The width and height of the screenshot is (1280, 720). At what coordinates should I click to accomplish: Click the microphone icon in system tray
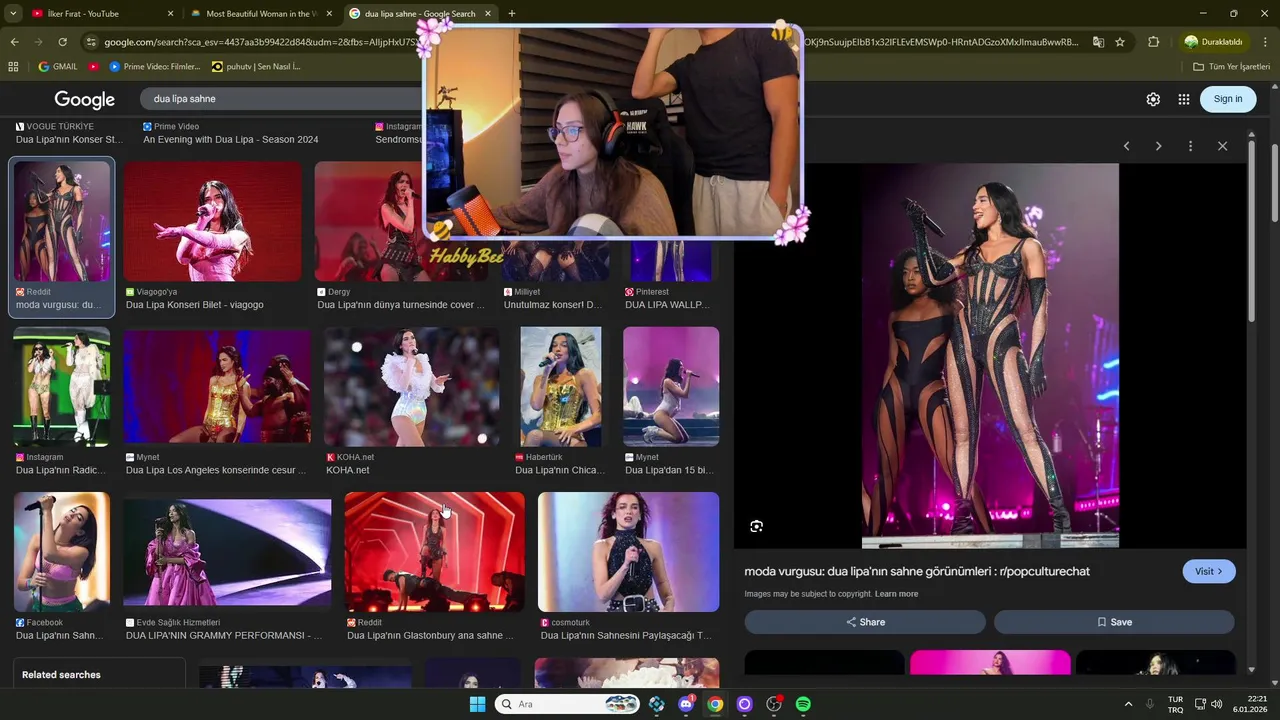1150,704
